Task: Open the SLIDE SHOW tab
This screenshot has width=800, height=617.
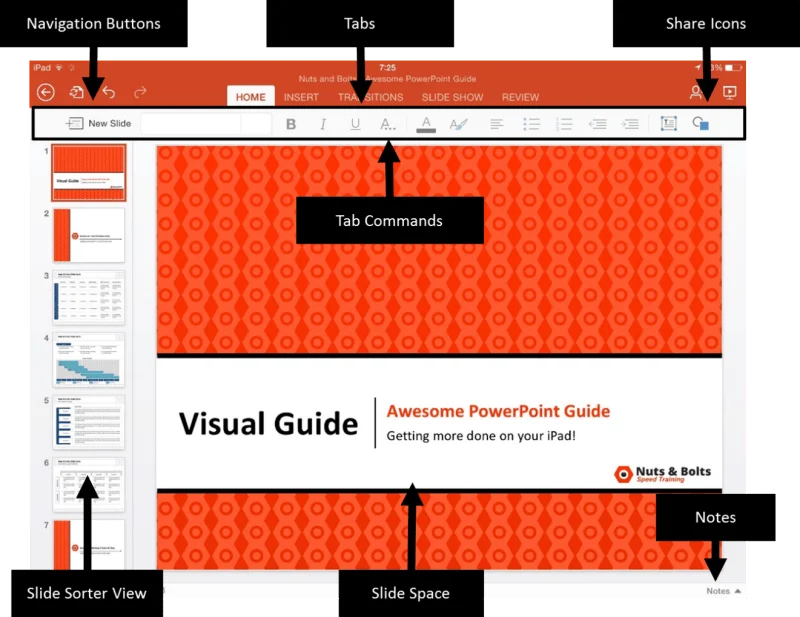Action: point(452,97)
